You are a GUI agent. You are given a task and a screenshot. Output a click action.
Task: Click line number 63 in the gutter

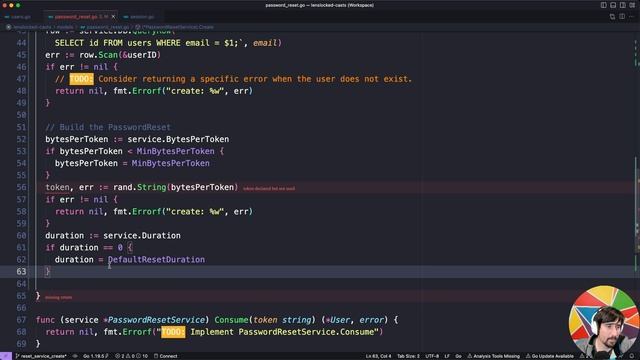pyautogui.click(x=21, y=271)
